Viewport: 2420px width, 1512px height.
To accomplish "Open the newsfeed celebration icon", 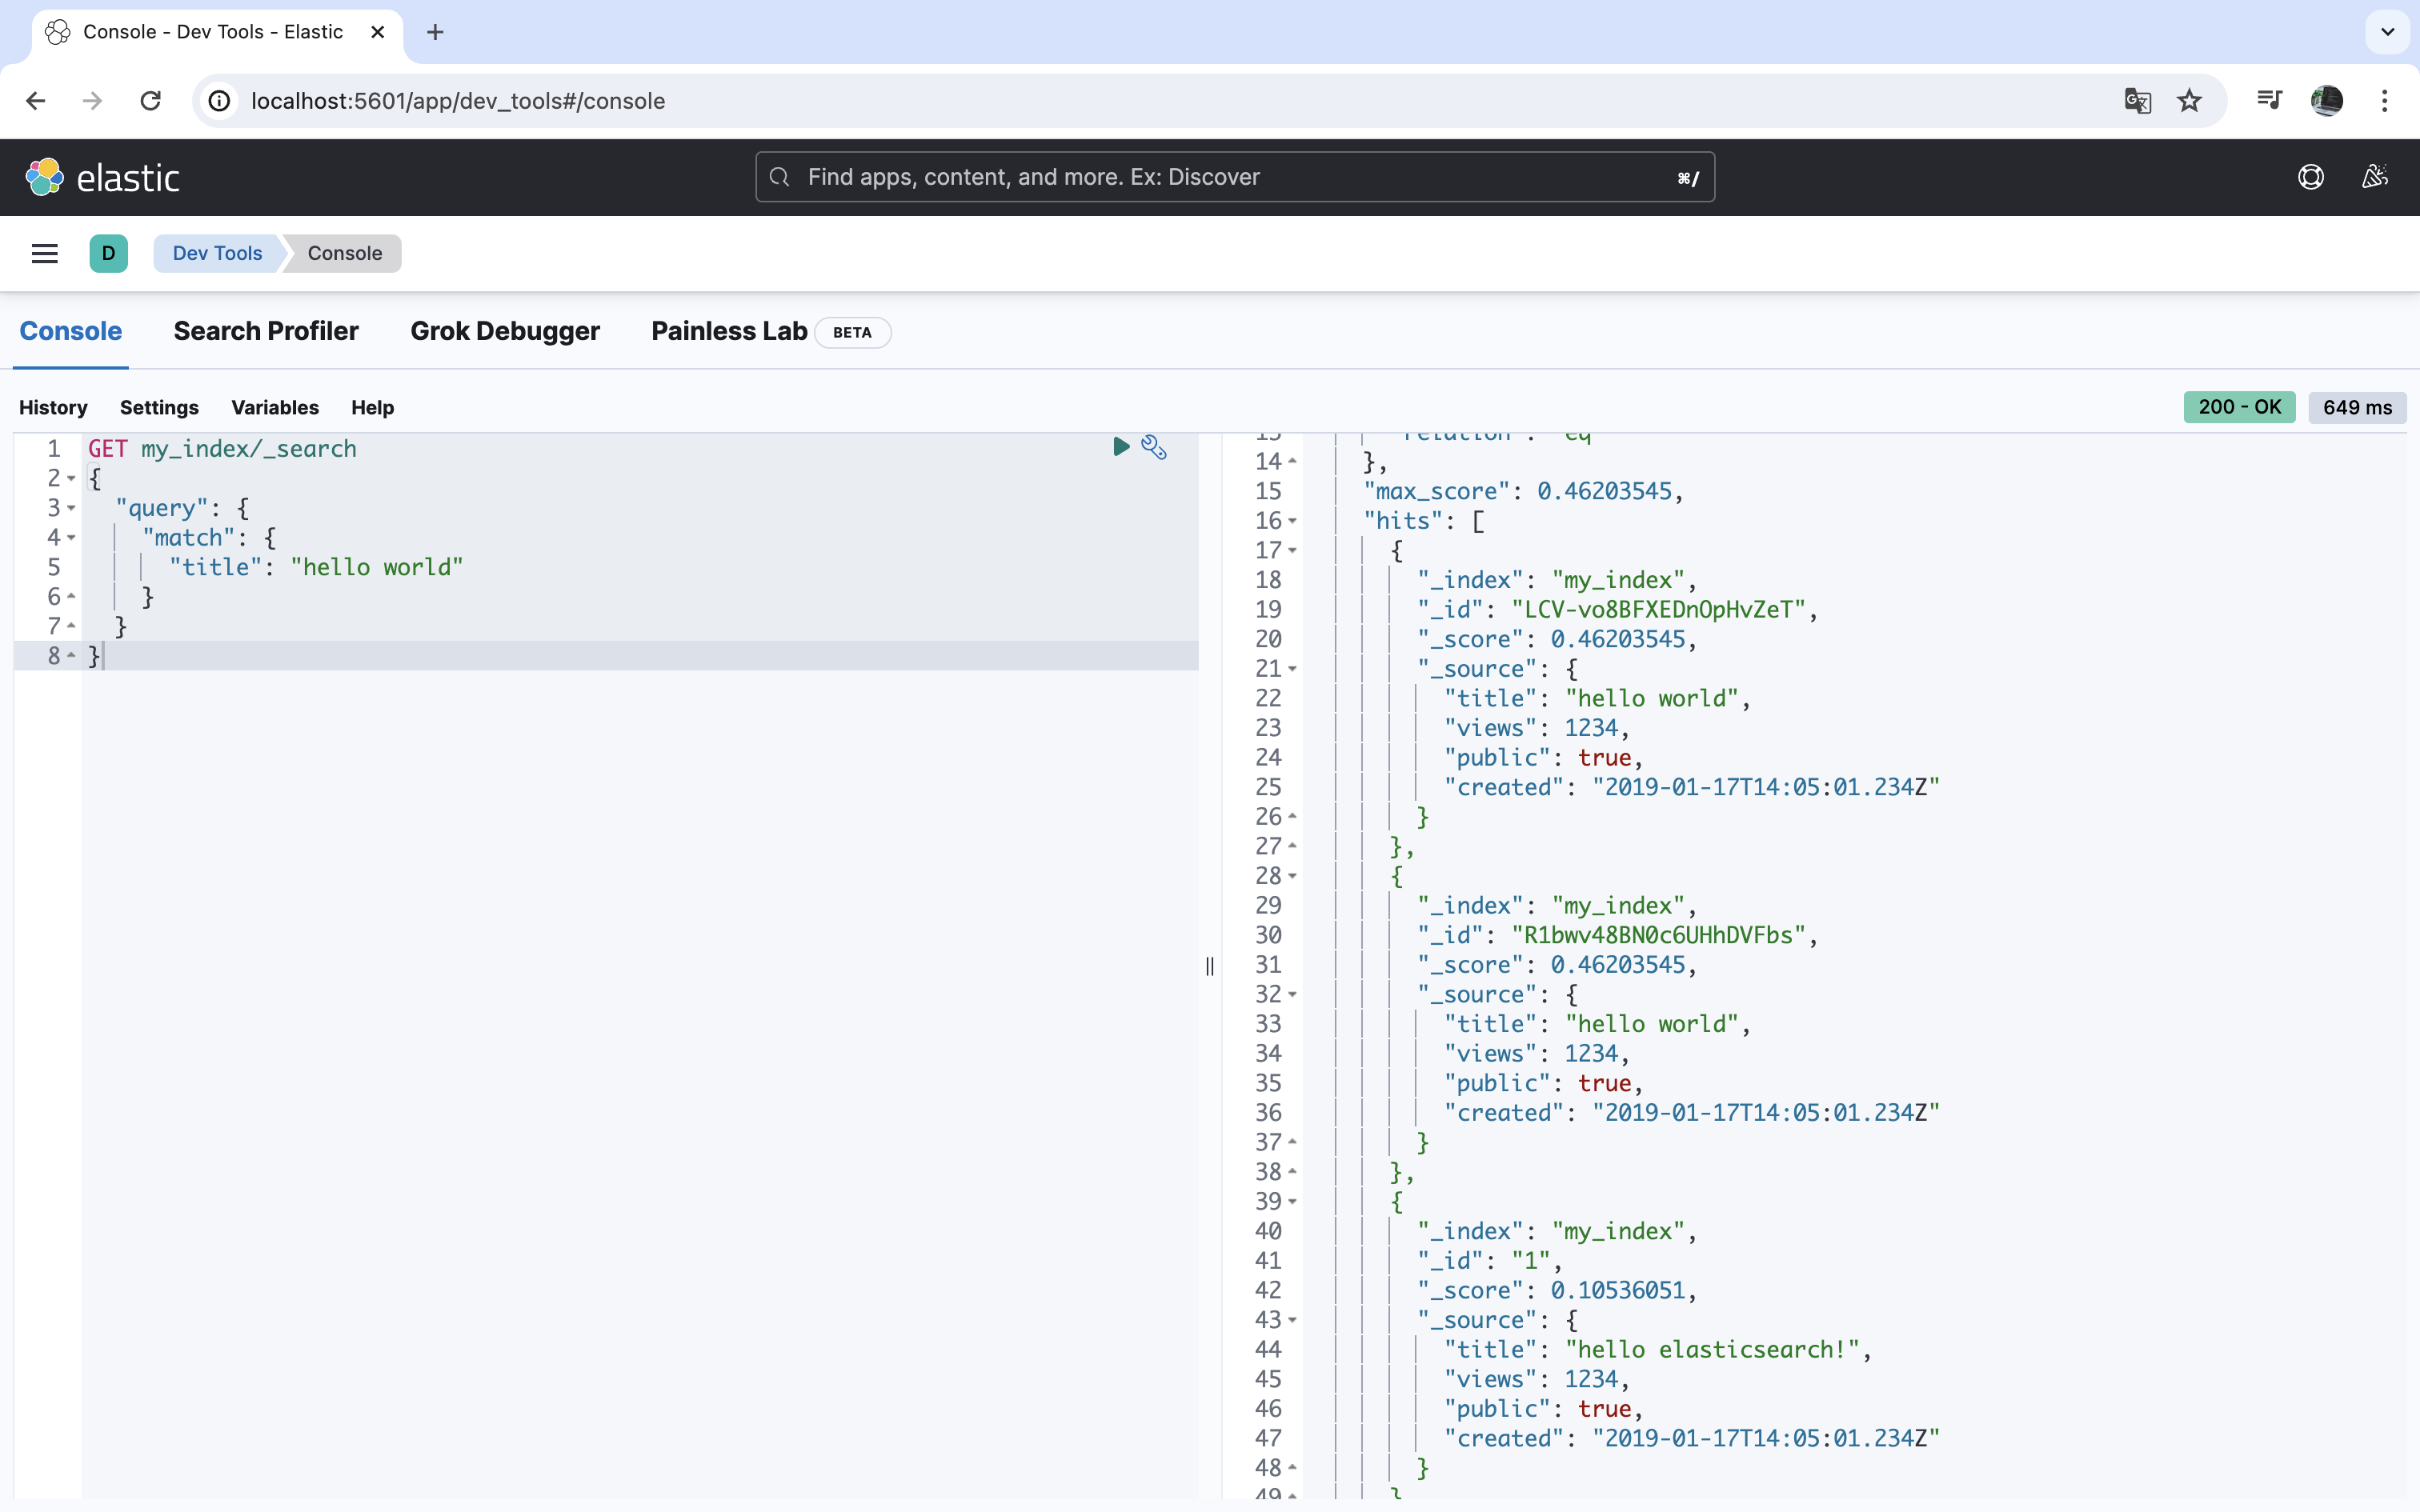I will pos(2374,177).
